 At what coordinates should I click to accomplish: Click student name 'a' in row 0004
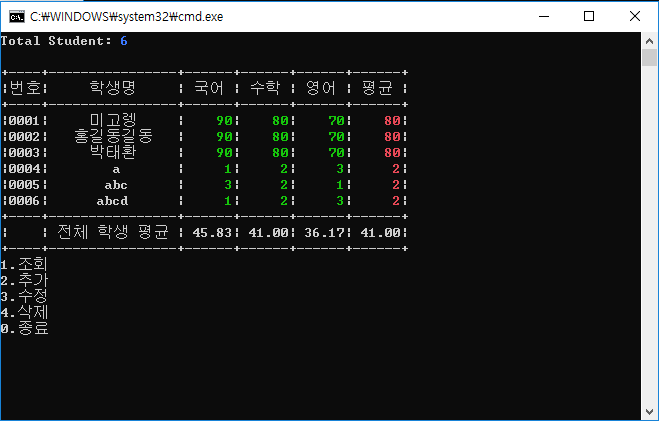pyautogui.click(x=116, y=169)
